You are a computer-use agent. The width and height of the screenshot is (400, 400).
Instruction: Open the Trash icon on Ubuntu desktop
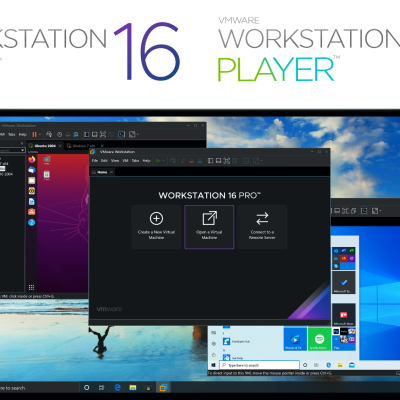tap(47, 175)
